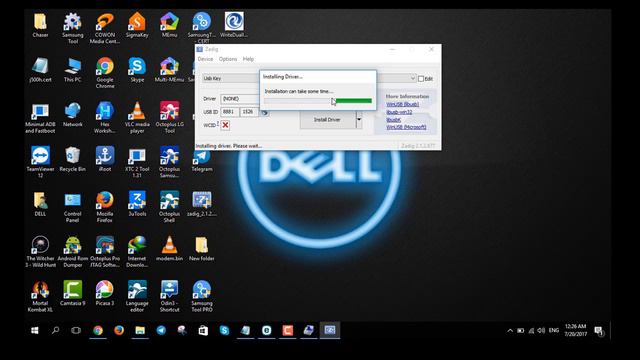This screenshot has width=640, height=360.
Task: Open the Help menu in Zadig
Action: 248,59
